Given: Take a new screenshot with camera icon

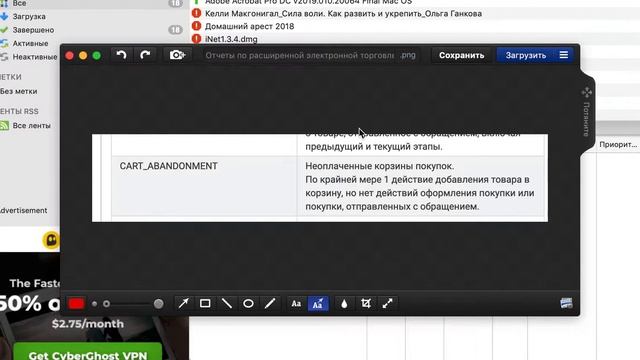Looking at the screenshot, I should point(177,55).
